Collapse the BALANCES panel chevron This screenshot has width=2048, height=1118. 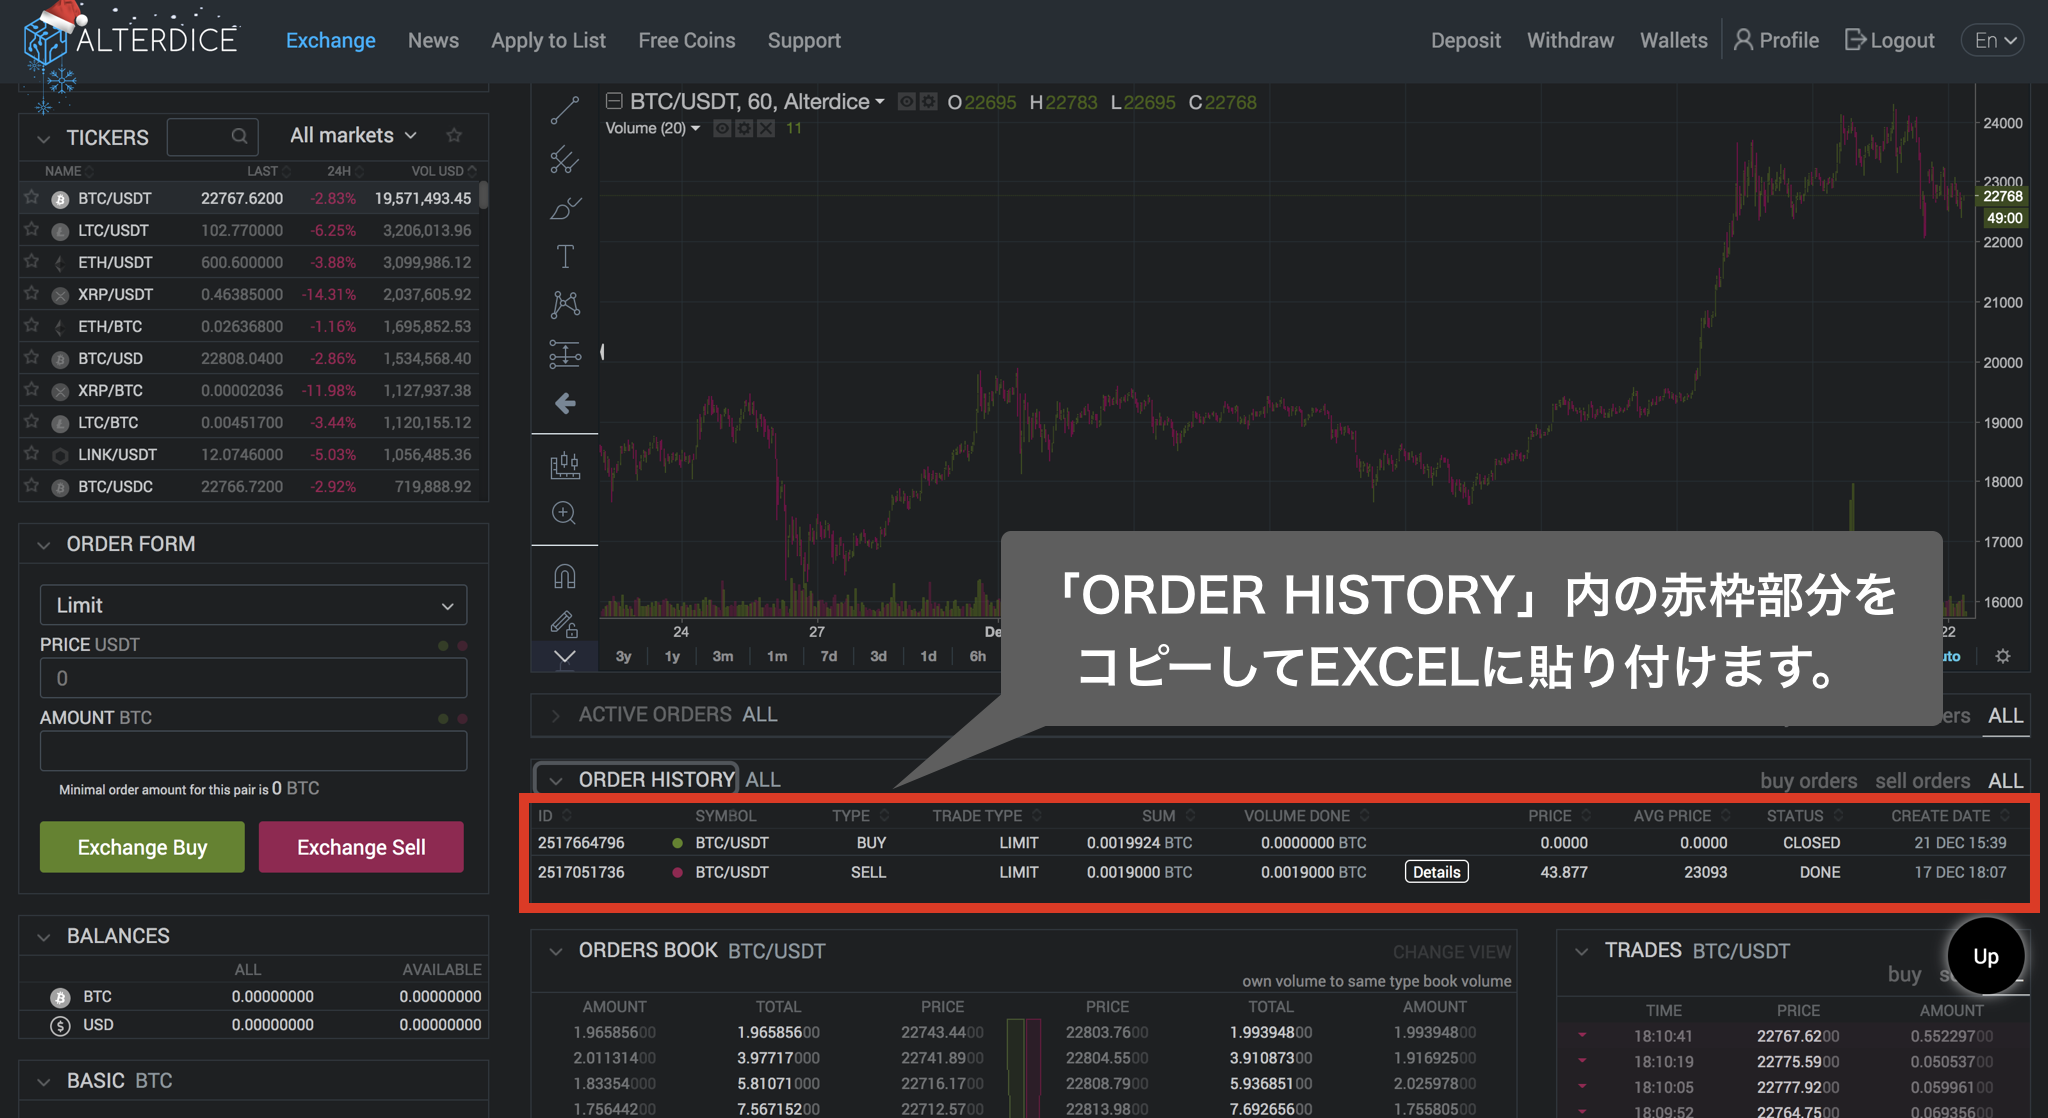coord(43,937)
